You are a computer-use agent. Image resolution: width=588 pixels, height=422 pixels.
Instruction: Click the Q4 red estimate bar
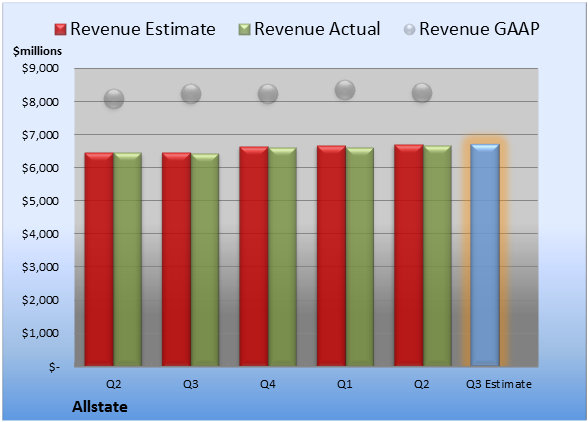pyautogui.click(x=254, y=256)
